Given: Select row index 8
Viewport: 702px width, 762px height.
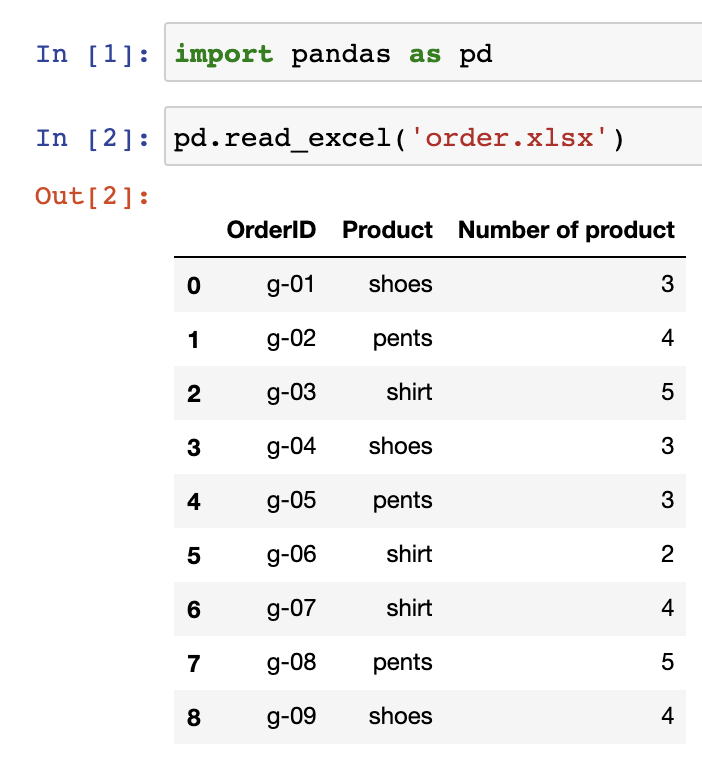Looking at the screenshot, I should 194,718.
